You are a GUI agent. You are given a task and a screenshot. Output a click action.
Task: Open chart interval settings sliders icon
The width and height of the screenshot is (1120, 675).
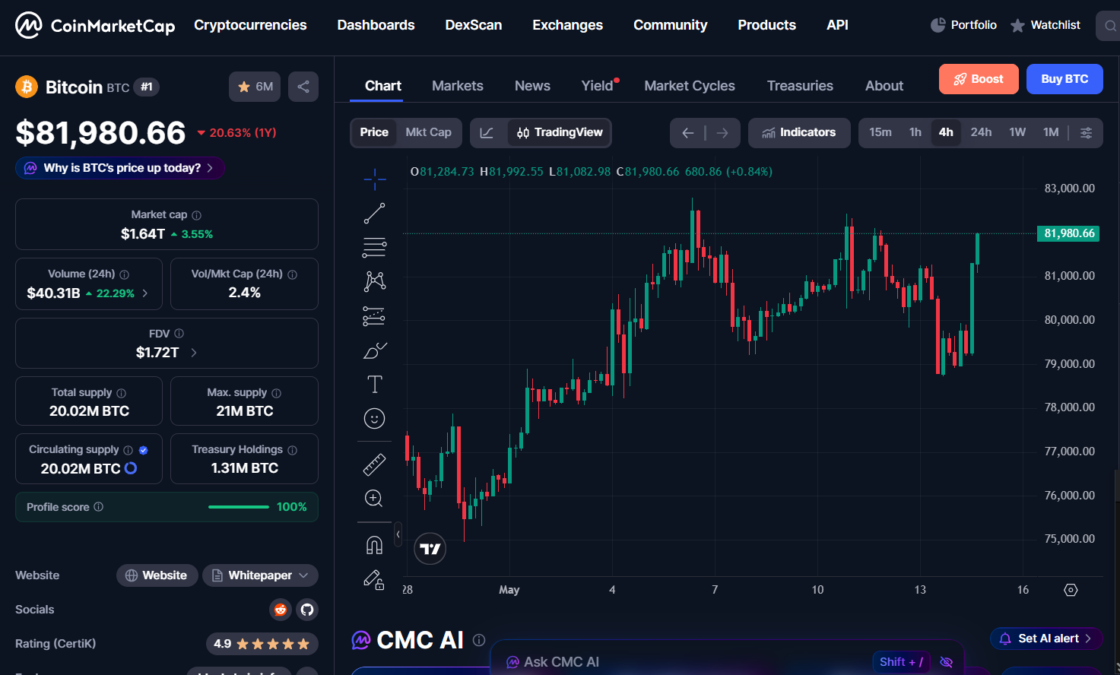coord(1086,133)
